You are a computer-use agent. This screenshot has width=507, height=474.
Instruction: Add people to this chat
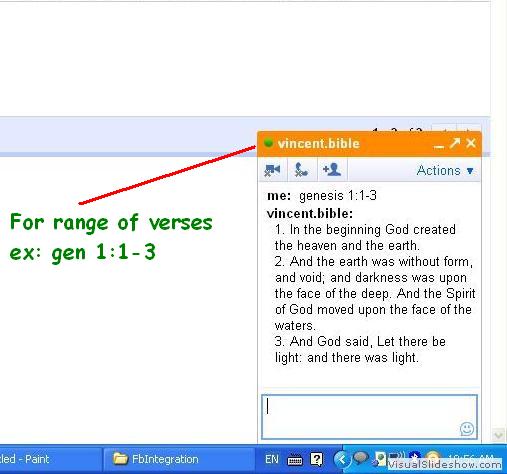pyautogui.click(x=332, y=170)
